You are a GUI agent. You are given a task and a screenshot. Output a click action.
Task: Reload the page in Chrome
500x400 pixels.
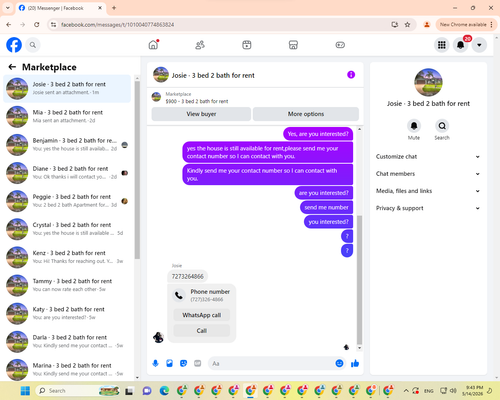(37, 25)
